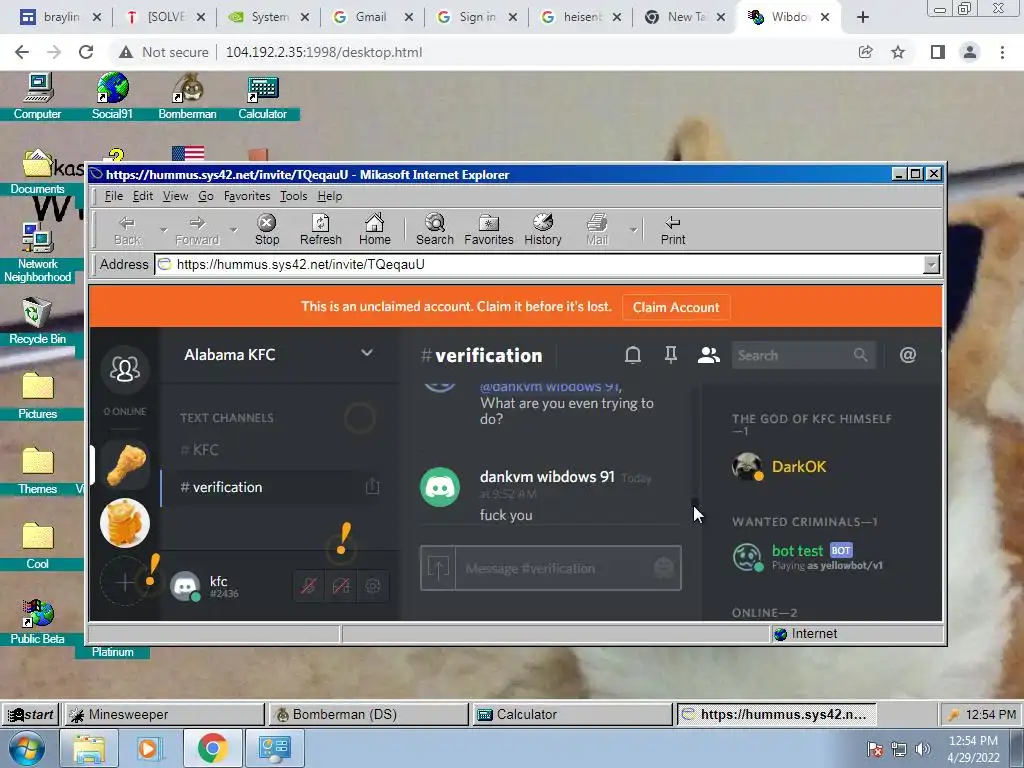Viewport: 1024px width, 768px height.
Task: Open the Favorites toolbar button
Action: pyautogui.click(x=488, y=230)
